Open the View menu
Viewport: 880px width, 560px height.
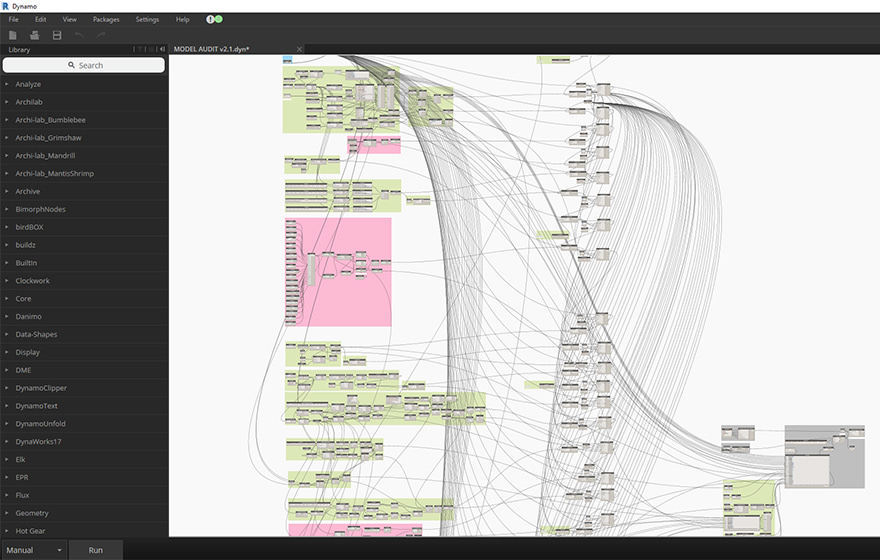point(70,19)
